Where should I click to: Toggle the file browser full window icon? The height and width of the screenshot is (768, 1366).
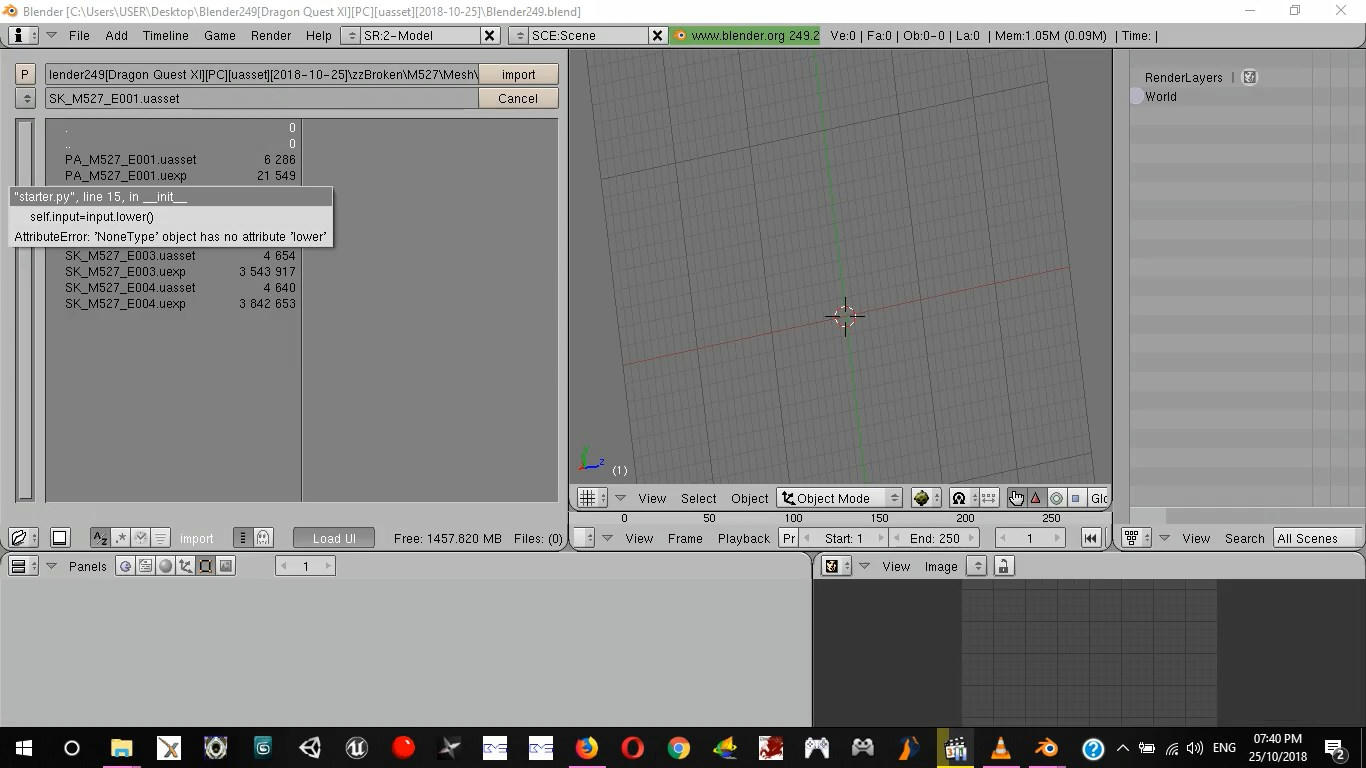tap(60, 538)
